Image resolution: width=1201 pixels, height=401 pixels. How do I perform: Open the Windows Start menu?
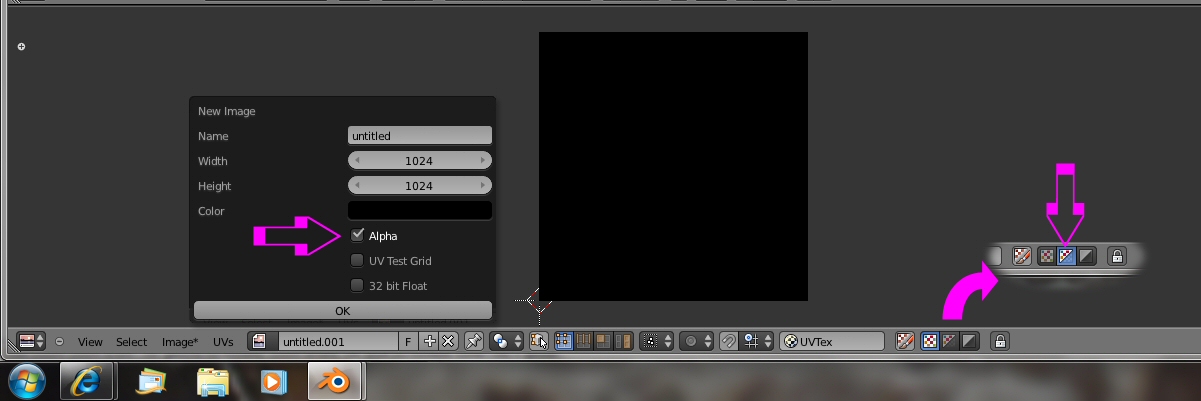(x=27, y=382)
